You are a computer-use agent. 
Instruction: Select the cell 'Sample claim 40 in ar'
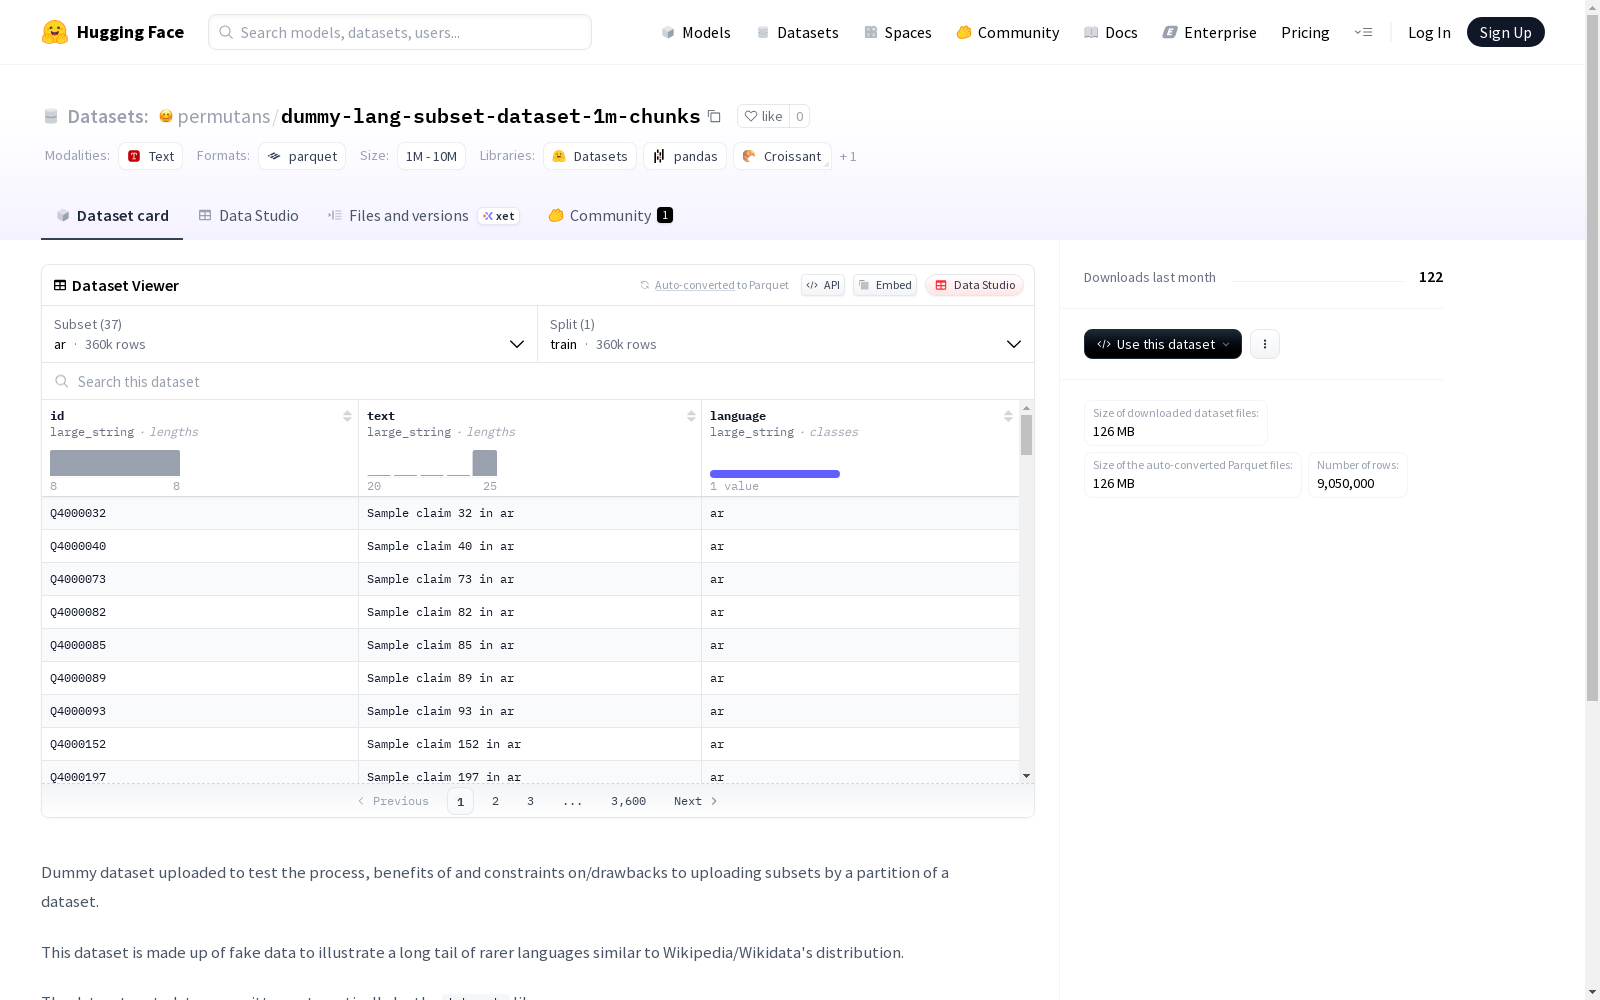530,546
